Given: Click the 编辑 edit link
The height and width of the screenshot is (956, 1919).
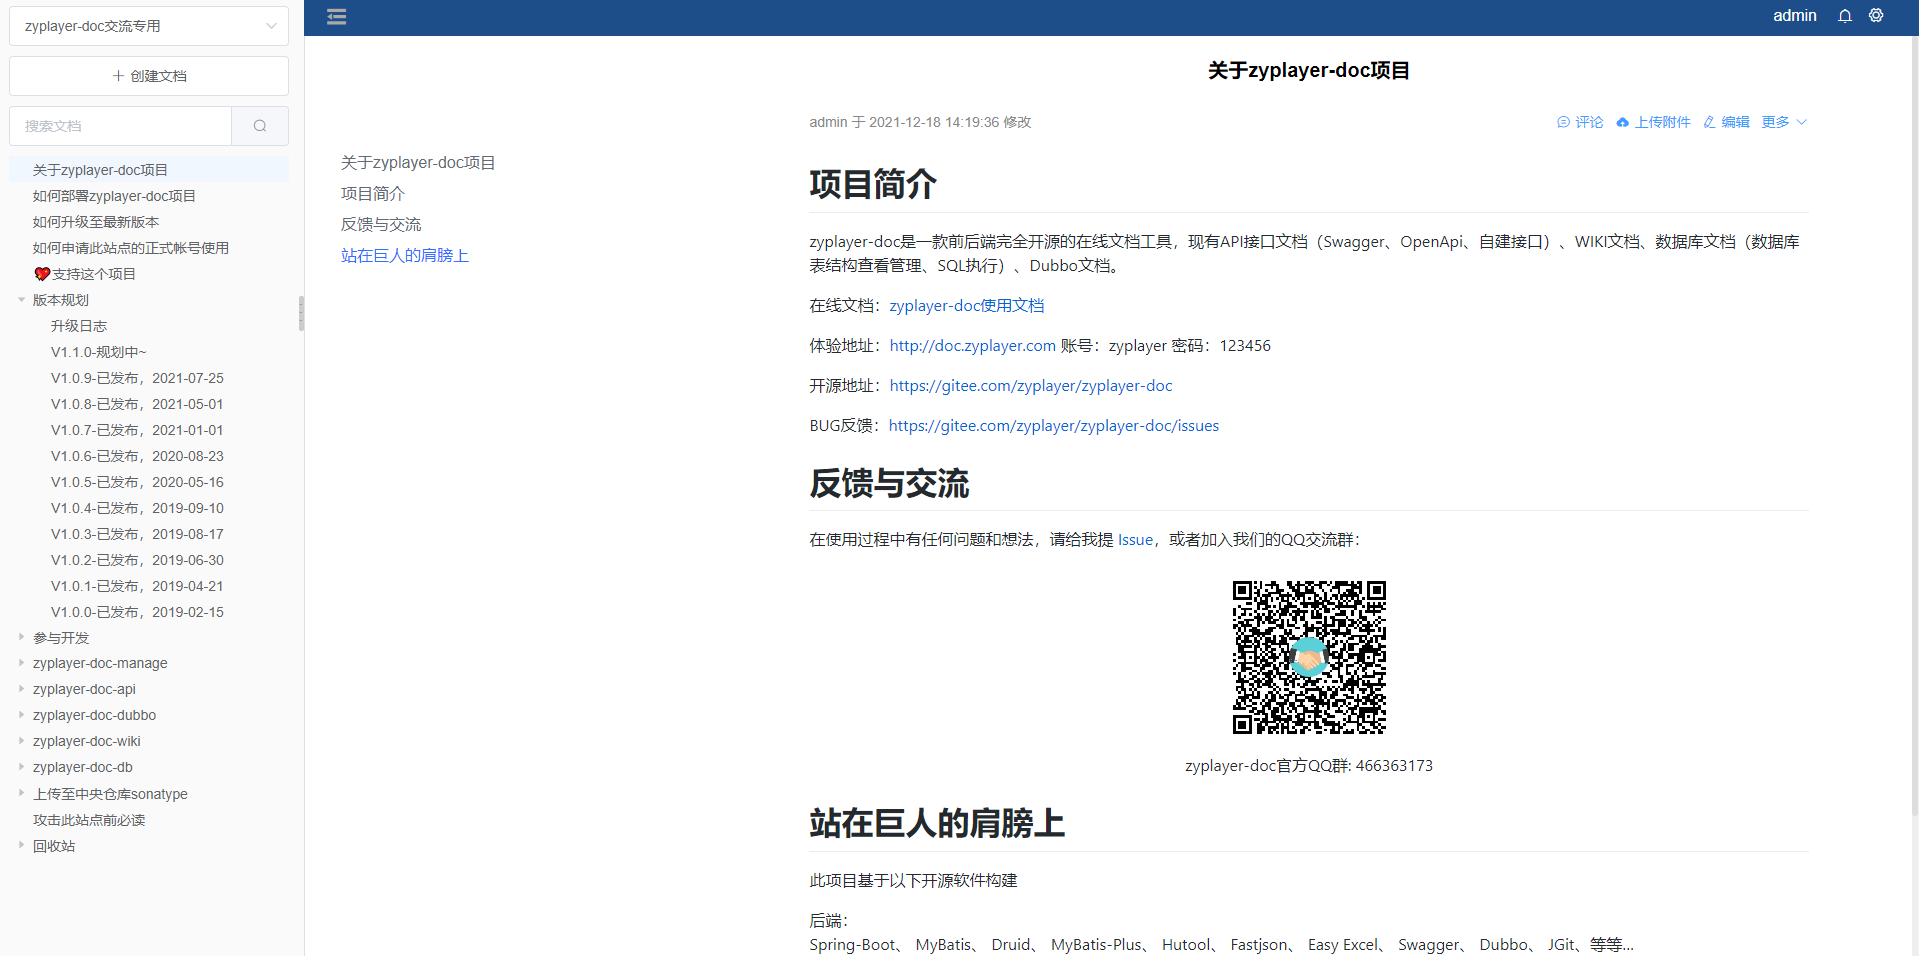Looking at the screenshot, I should (1735, 122).
